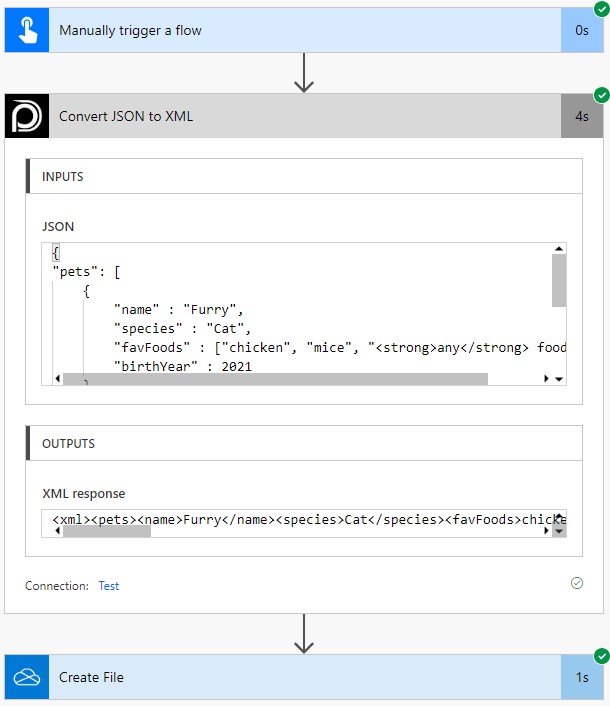Image resolution: width=610 pixels, height=706 pixels.
Task: Open the Test connection link
Action: click(x=108, y=586)
